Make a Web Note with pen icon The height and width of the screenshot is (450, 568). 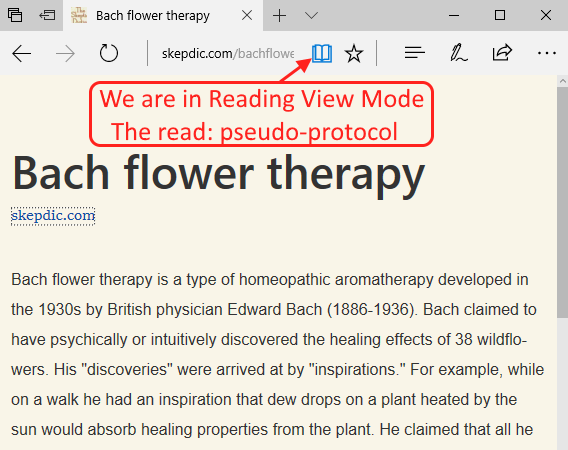point(458,53)
